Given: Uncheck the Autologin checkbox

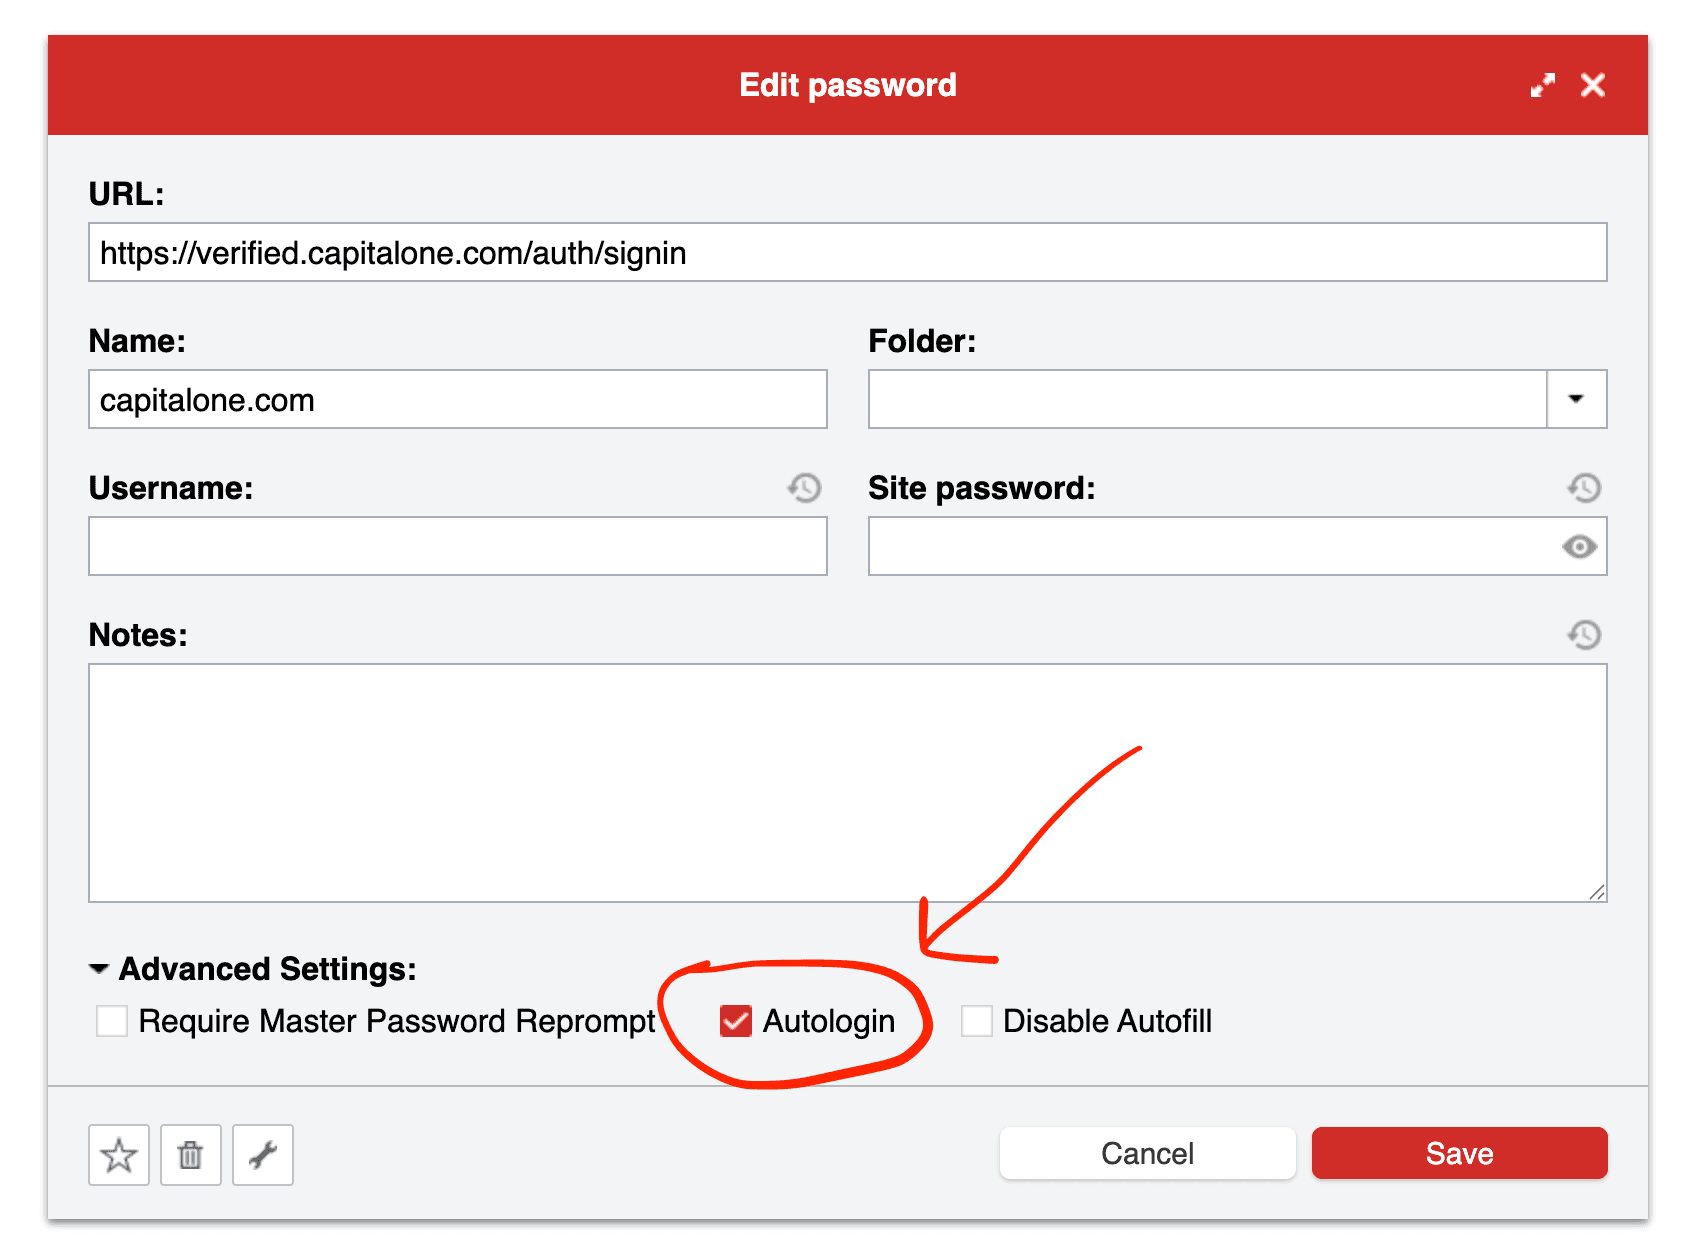Looking at the screenshot, I should pyautogui.click(x=737, y=1021).
